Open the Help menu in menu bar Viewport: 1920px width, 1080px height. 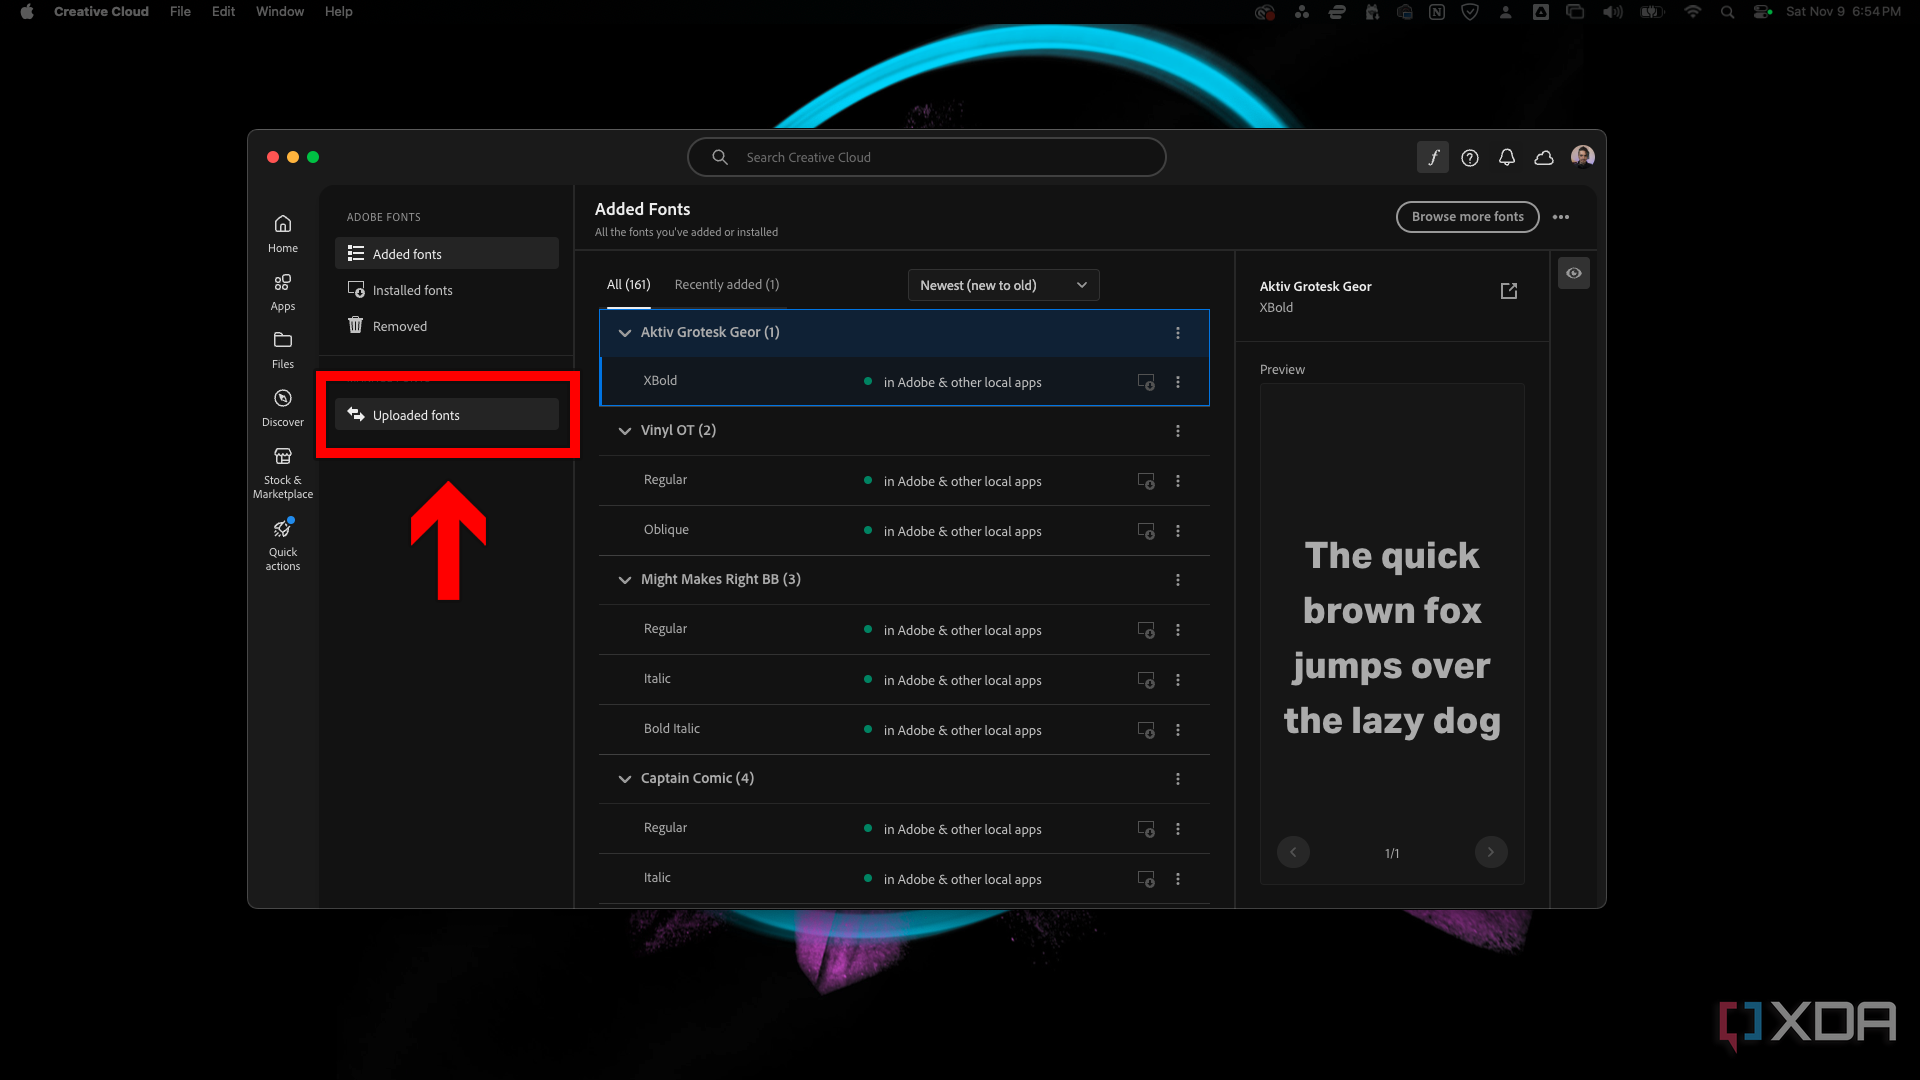tap(338, 12)
